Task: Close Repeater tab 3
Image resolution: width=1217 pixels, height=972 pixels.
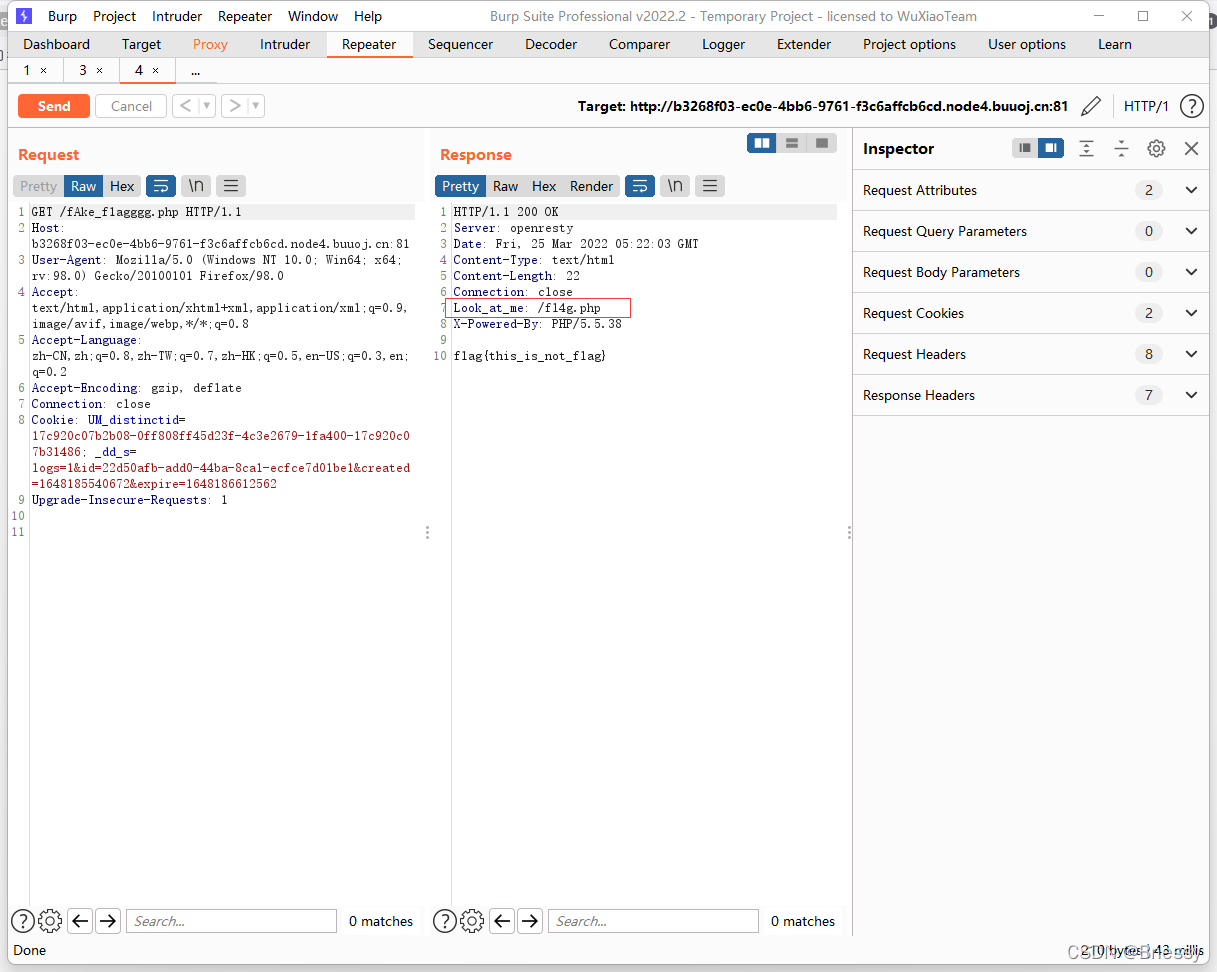Action: coord(99,70)
